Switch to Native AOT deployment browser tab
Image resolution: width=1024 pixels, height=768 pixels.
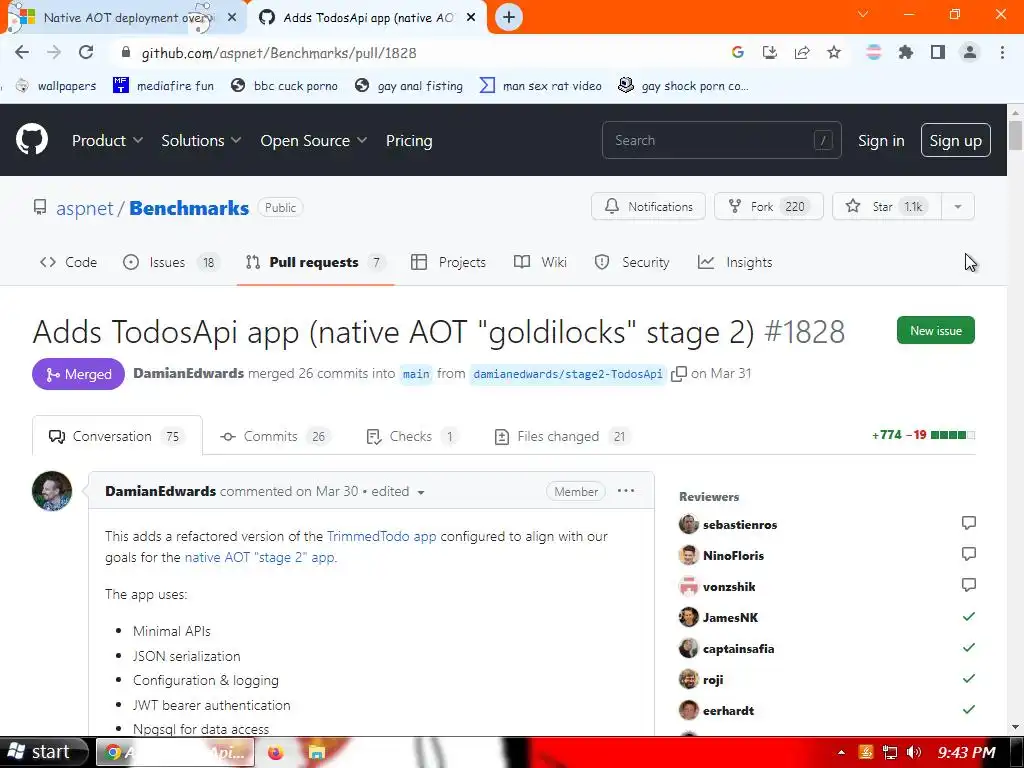coord(124,18)
